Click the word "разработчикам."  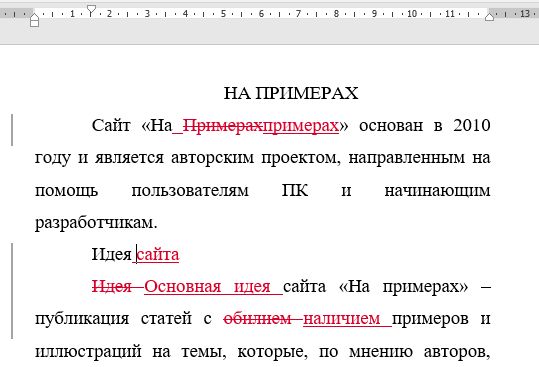tap(96, 223)
